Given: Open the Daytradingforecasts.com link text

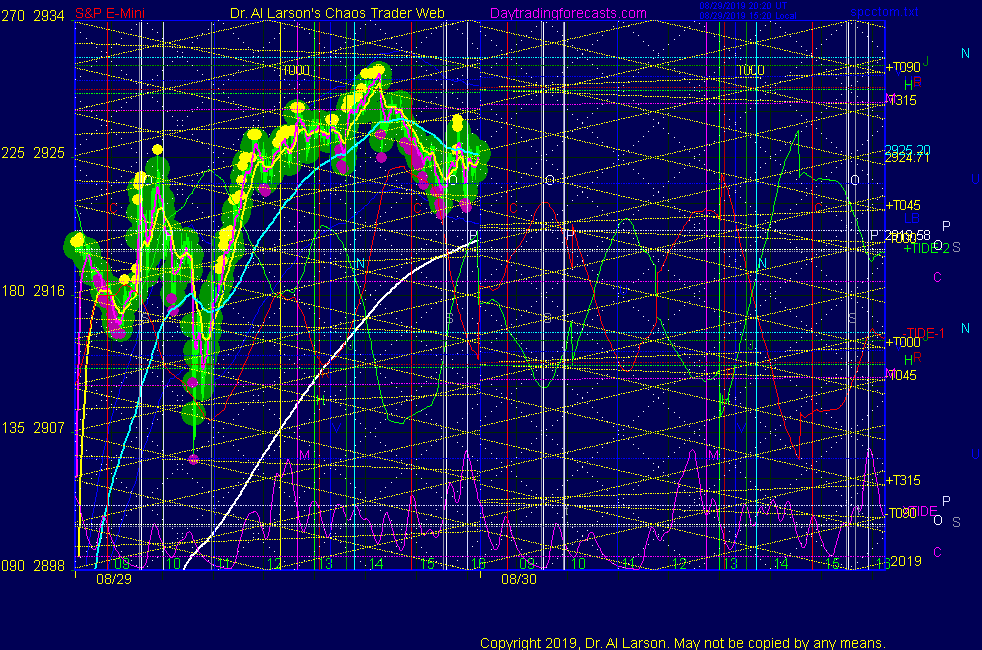Looking at the screenshot, I should point(568,13).
